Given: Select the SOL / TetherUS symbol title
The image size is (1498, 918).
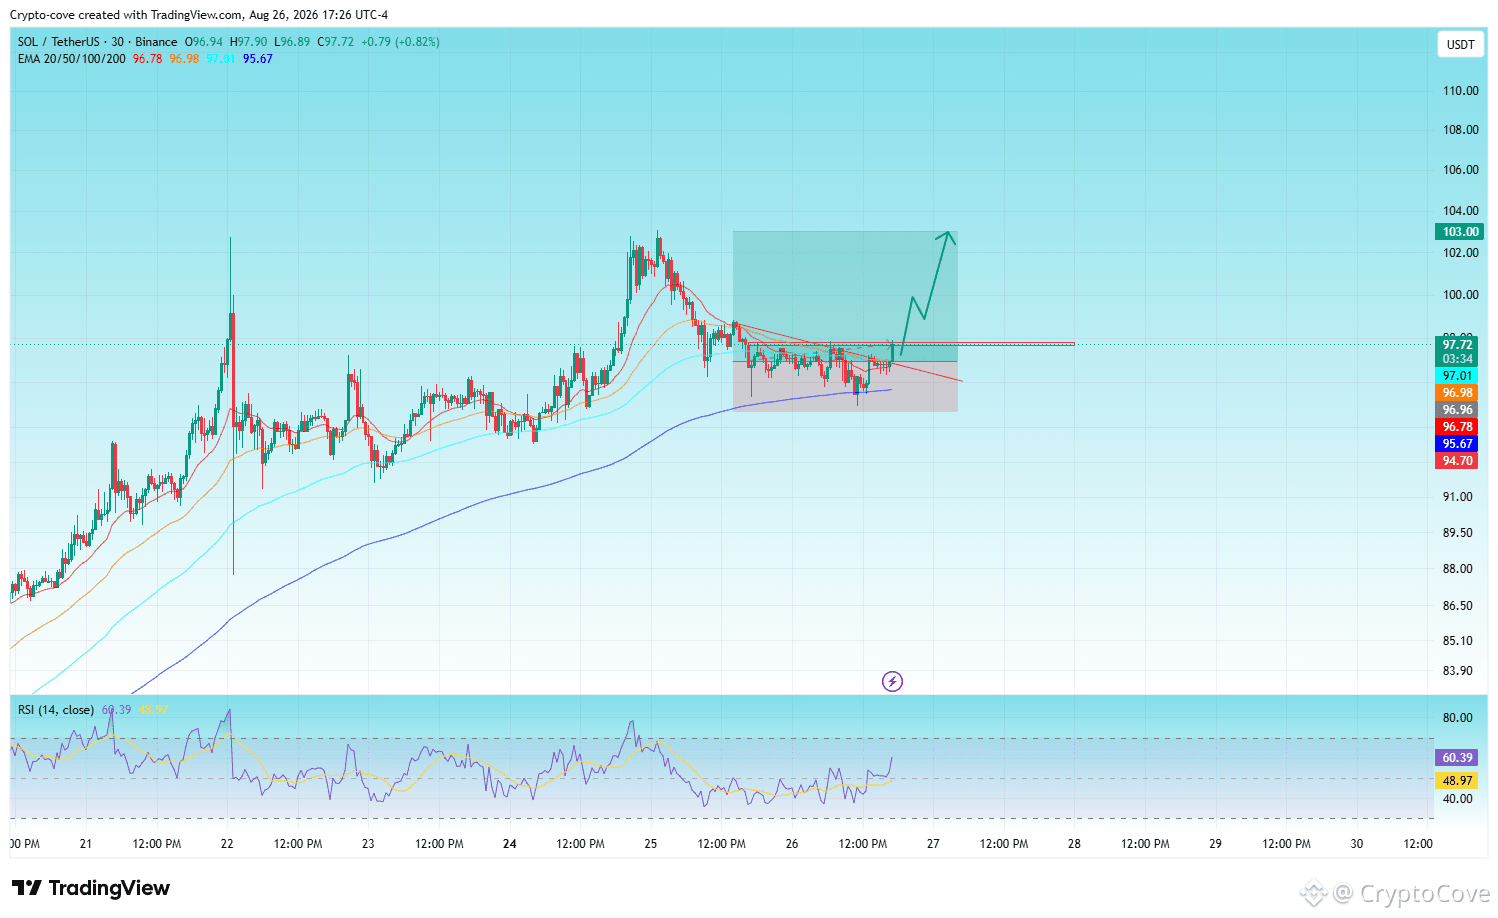Looking at the screenshot, I should pos(97,42).
